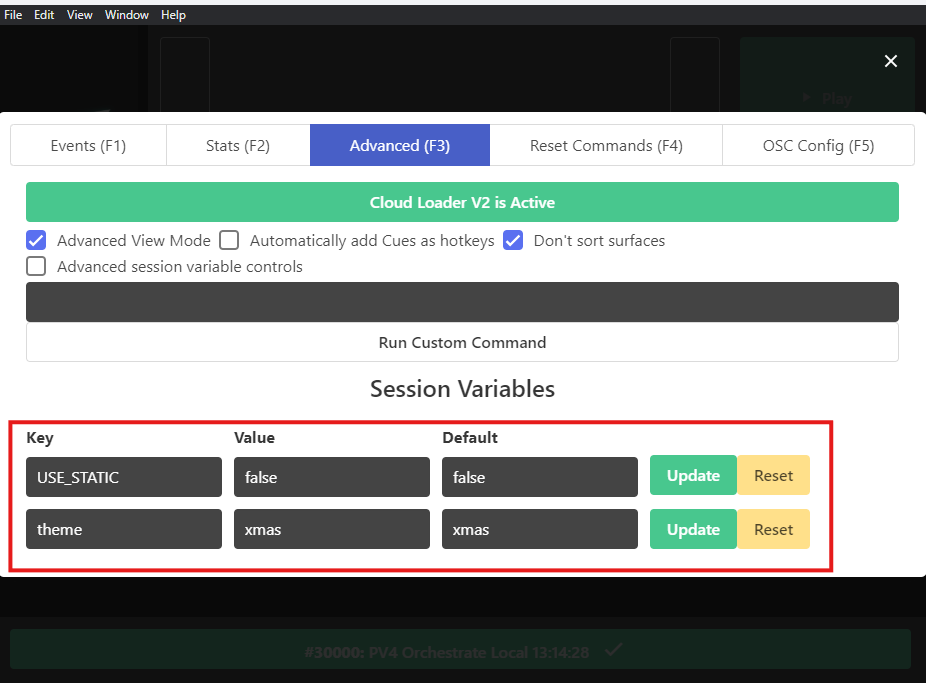
Task: Uncheck Don't sort surfaces
Action: [x=513, y=240]
